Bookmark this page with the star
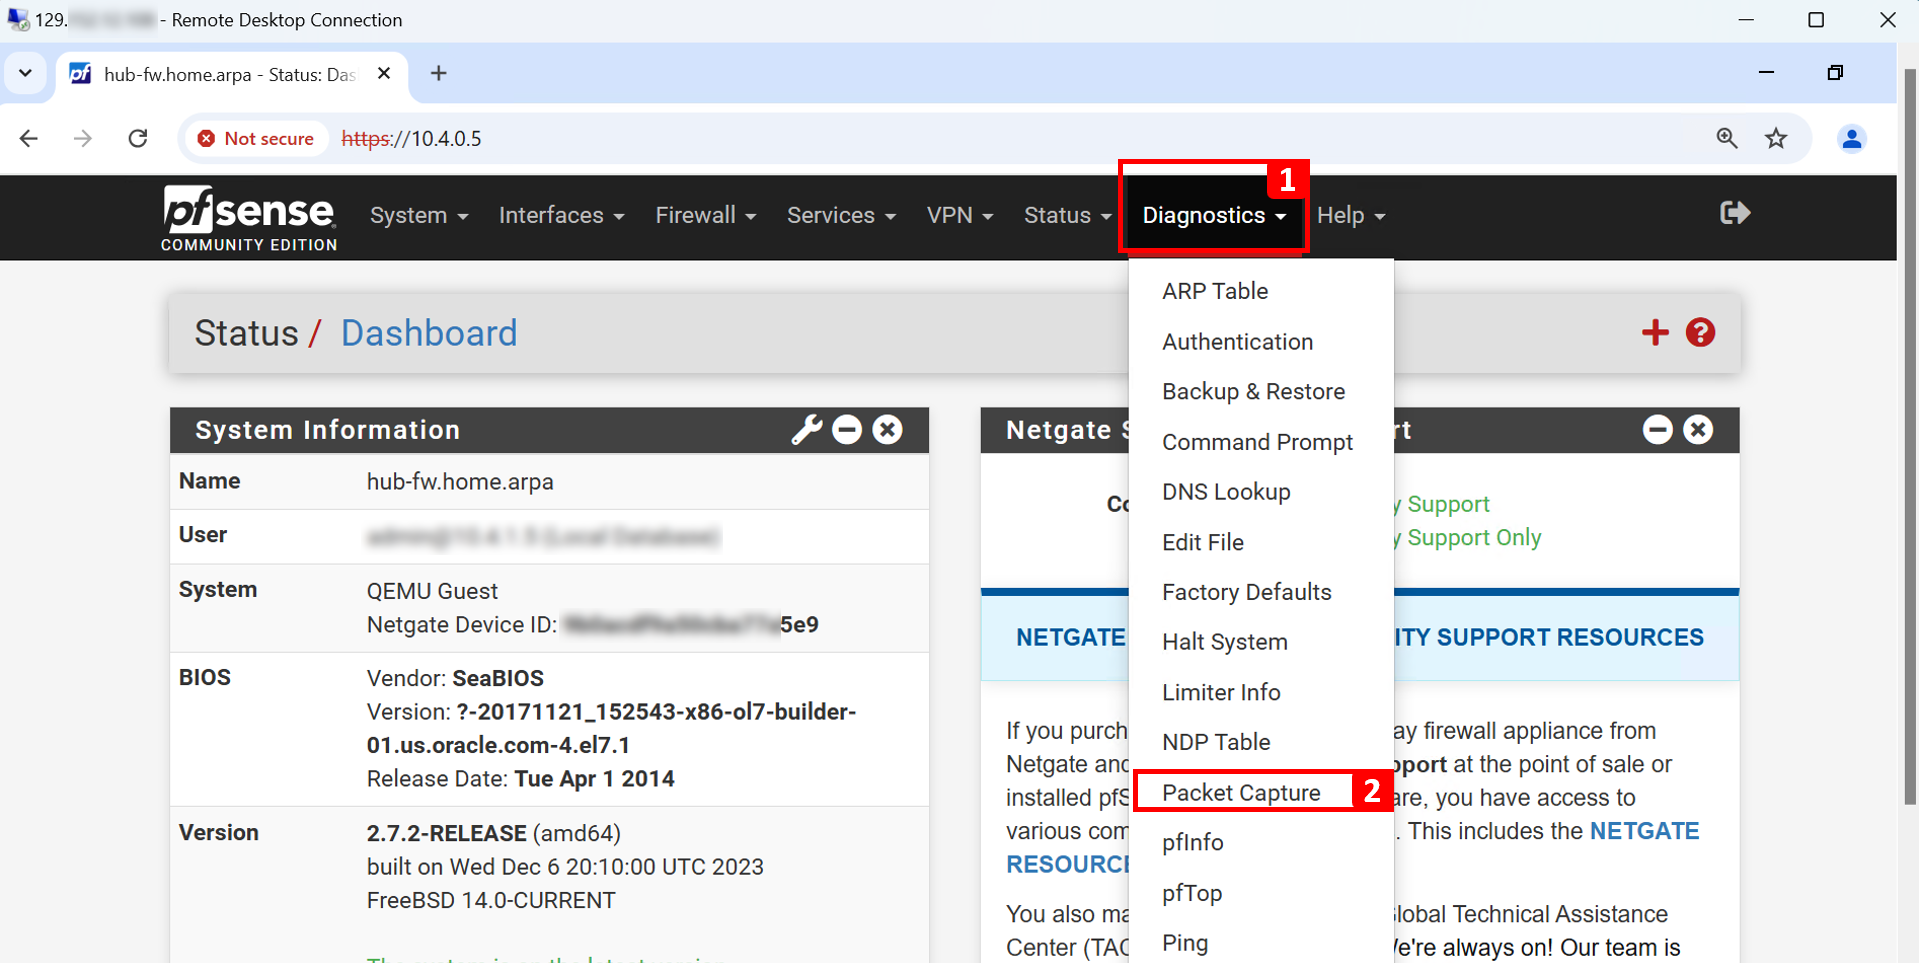 (1776, 138)
